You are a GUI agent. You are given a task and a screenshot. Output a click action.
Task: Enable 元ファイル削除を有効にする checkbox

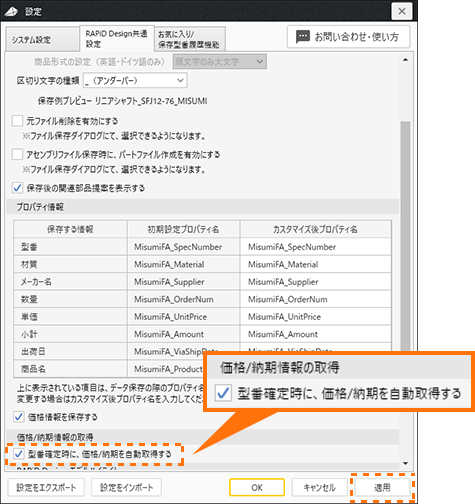coord(17,121)
